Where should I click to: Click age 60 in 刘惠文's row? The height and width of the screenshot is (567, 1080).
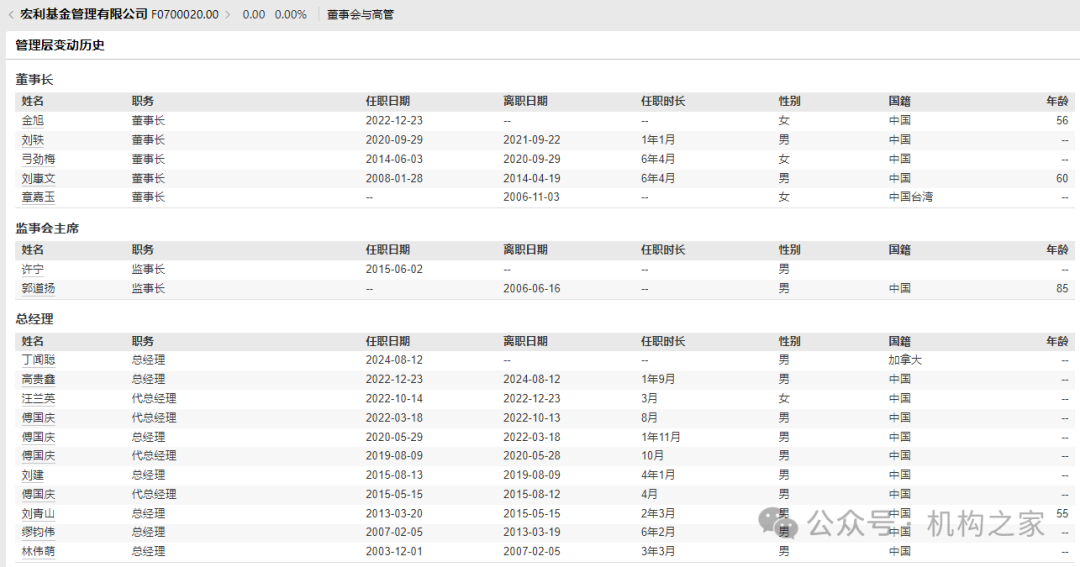click(1062, 178)
